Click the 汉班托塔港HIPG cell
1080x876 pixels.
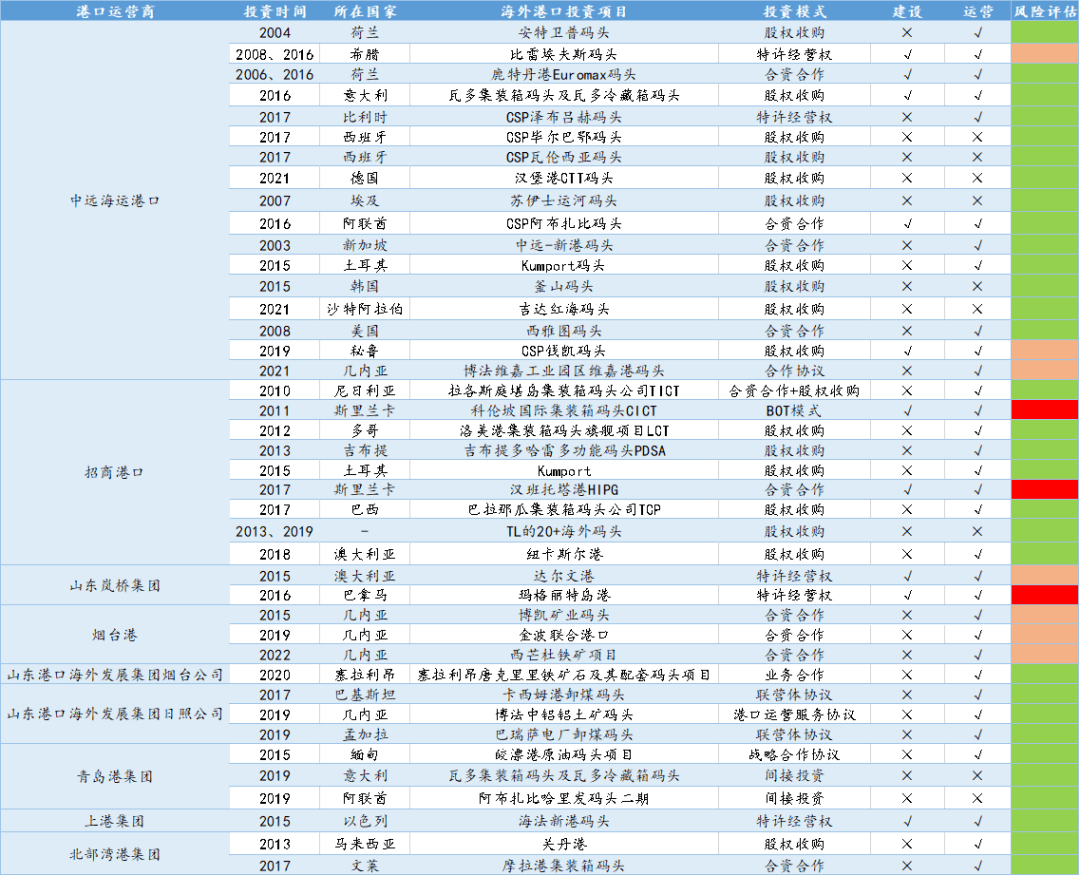pyautogui.click(x=564, y=490)
